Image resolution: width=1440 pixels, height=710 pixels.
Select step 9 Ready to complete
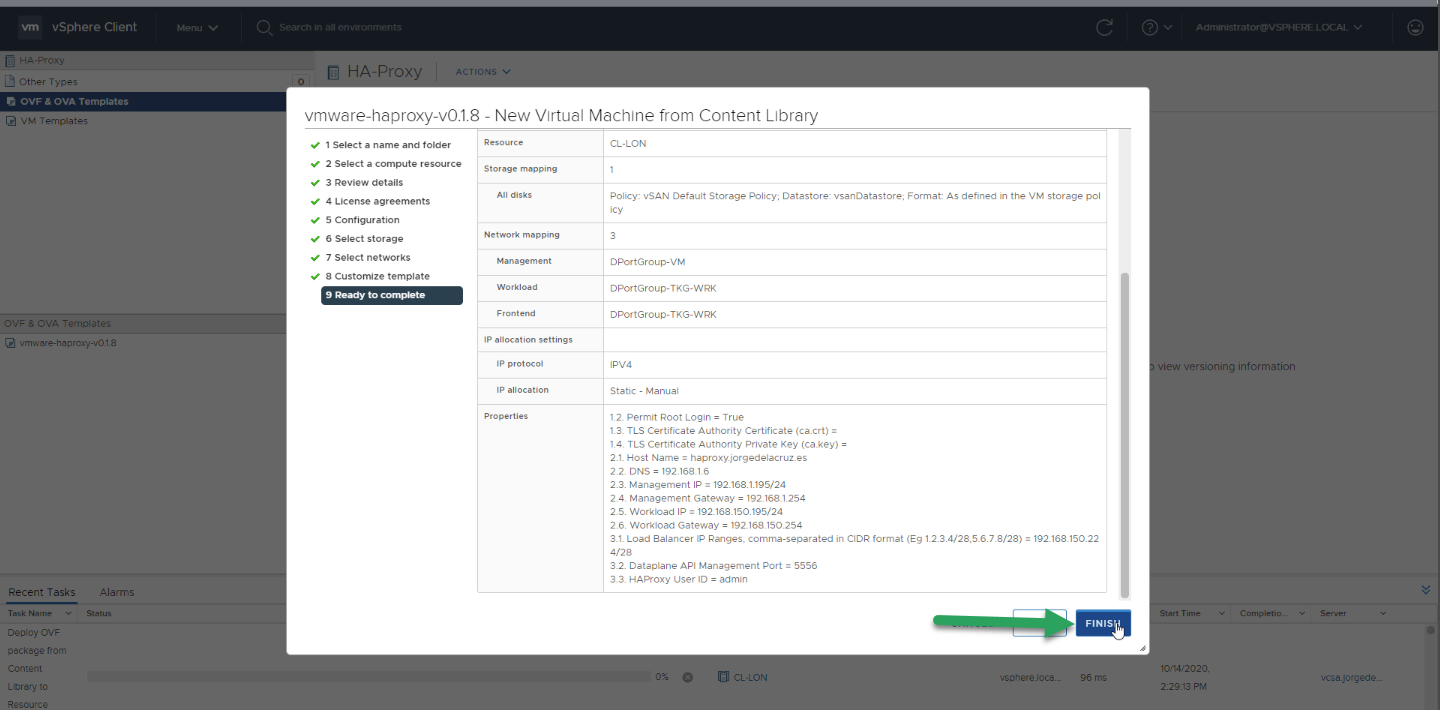[x=392, y=295]
